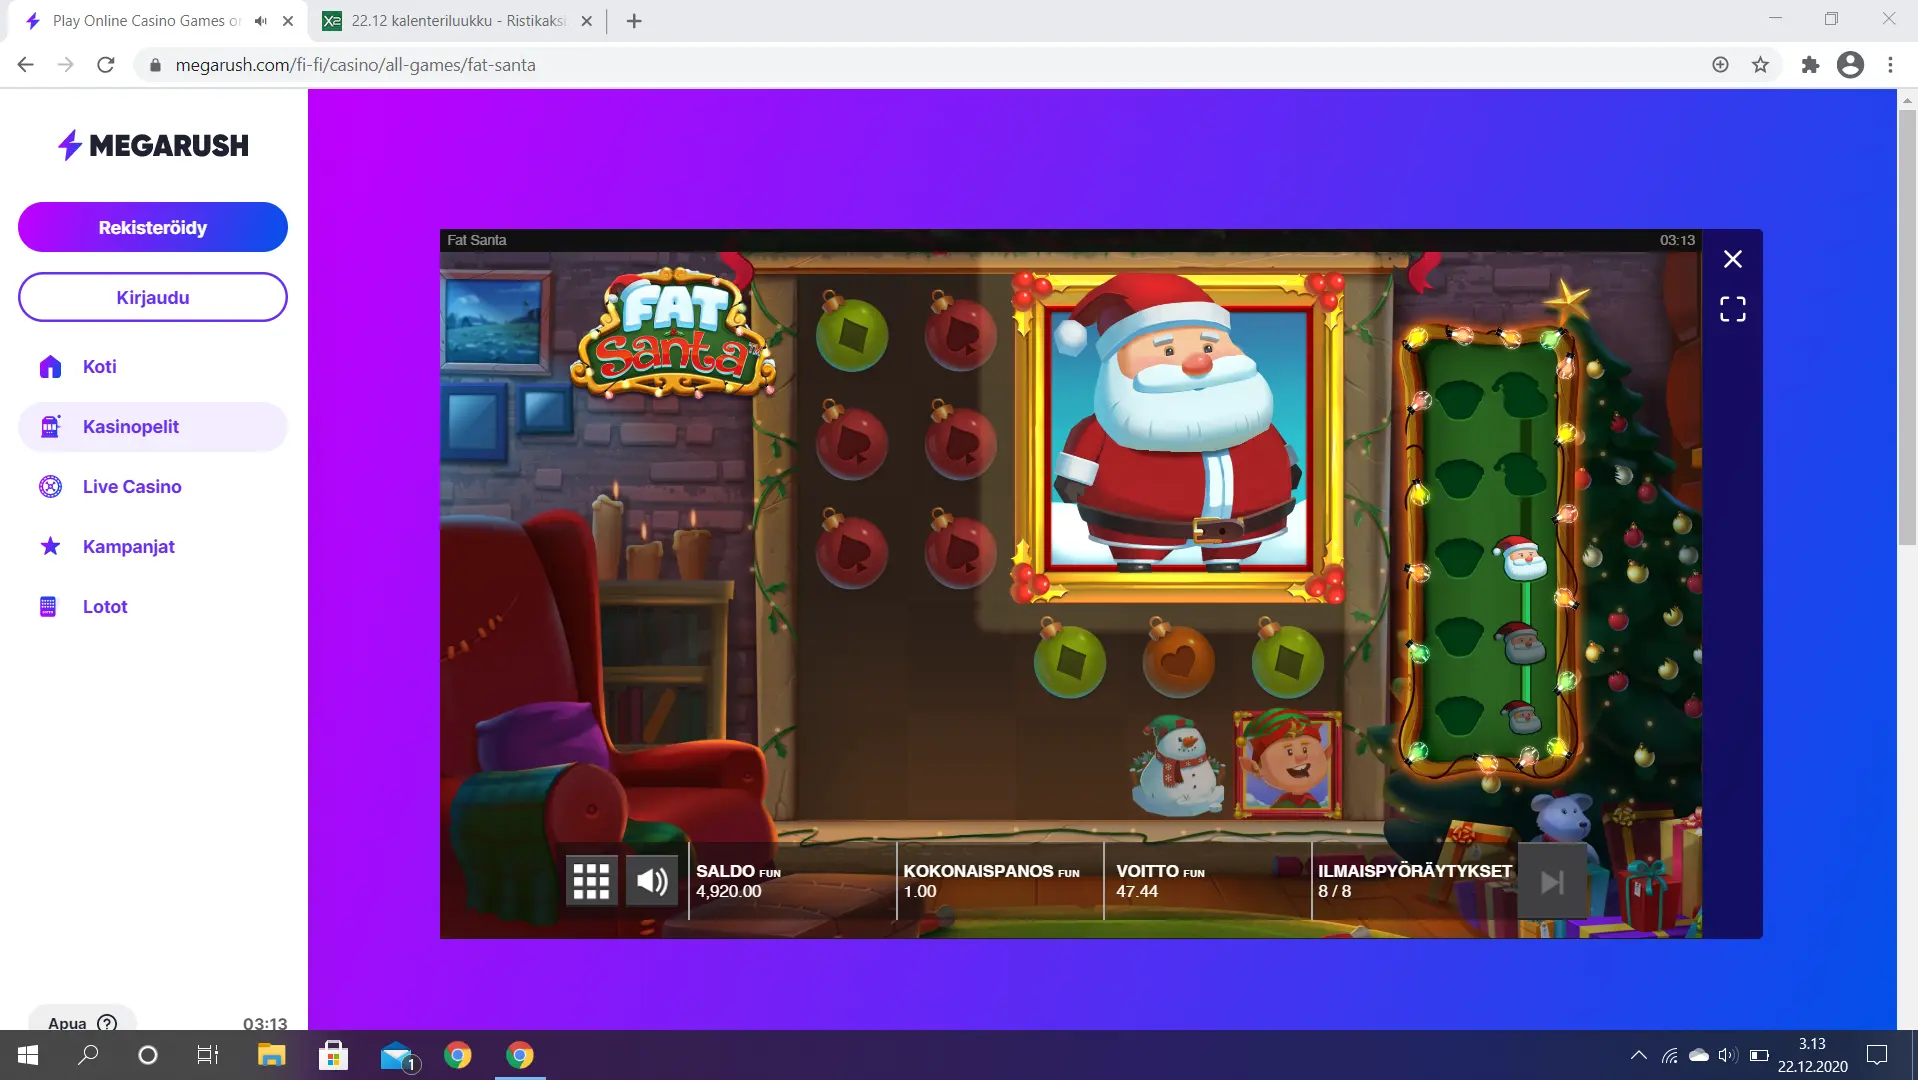1918x1080 pixels.
Task: Click the Kirjaudu login button
Action: (153, 297)
